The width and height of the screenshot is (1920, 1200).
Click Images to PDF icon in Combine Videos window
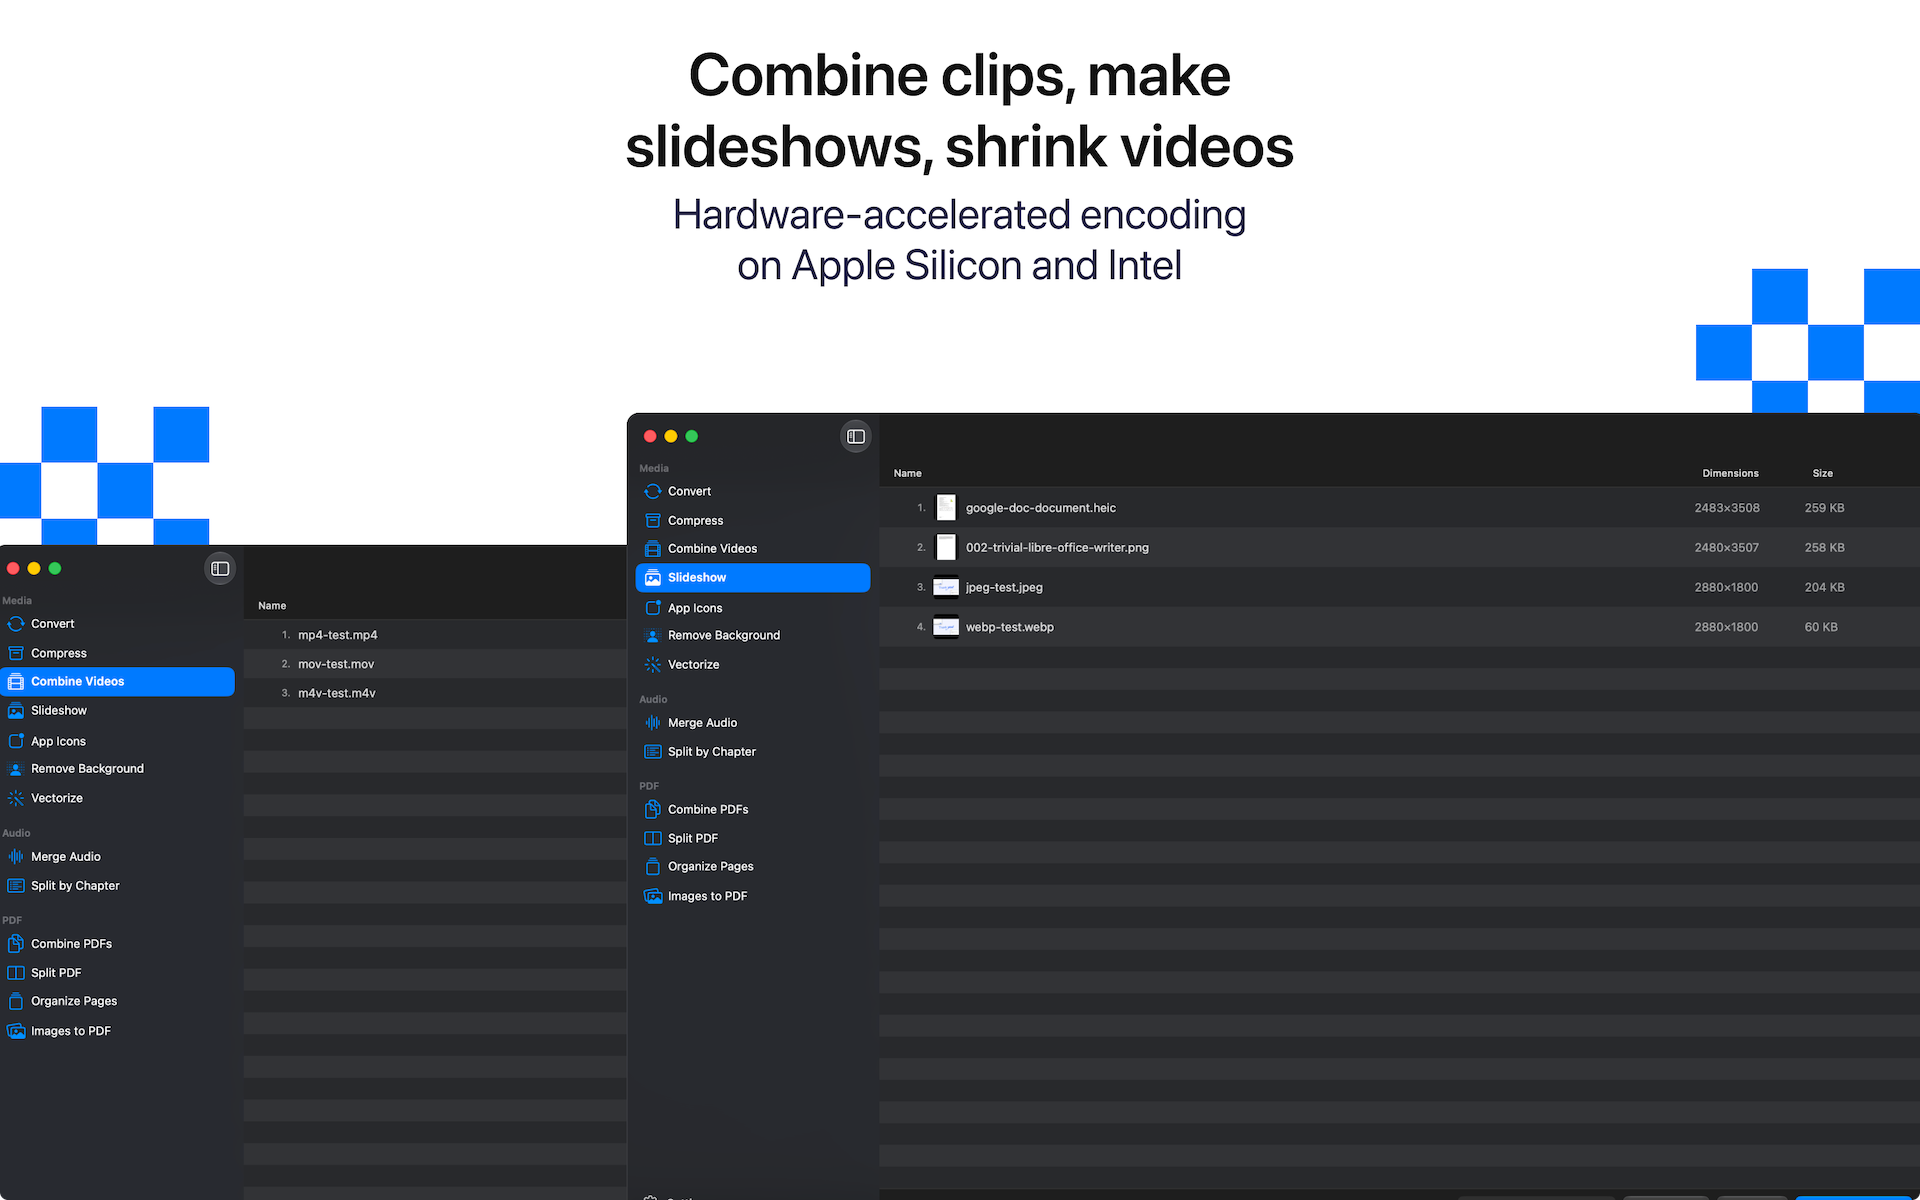click(x=16, y=1031)
